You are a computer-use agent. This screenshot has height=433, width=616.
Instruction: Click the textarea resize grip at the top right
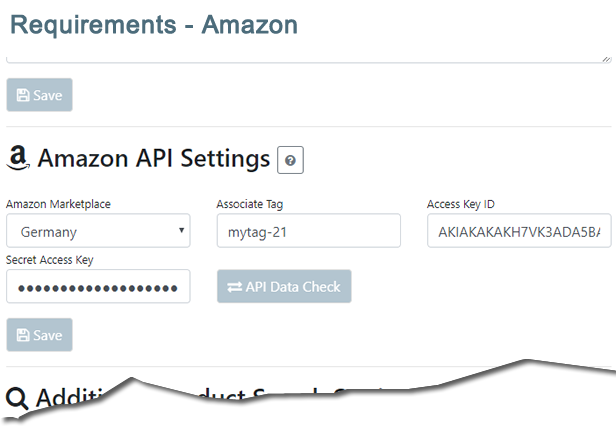607,59
